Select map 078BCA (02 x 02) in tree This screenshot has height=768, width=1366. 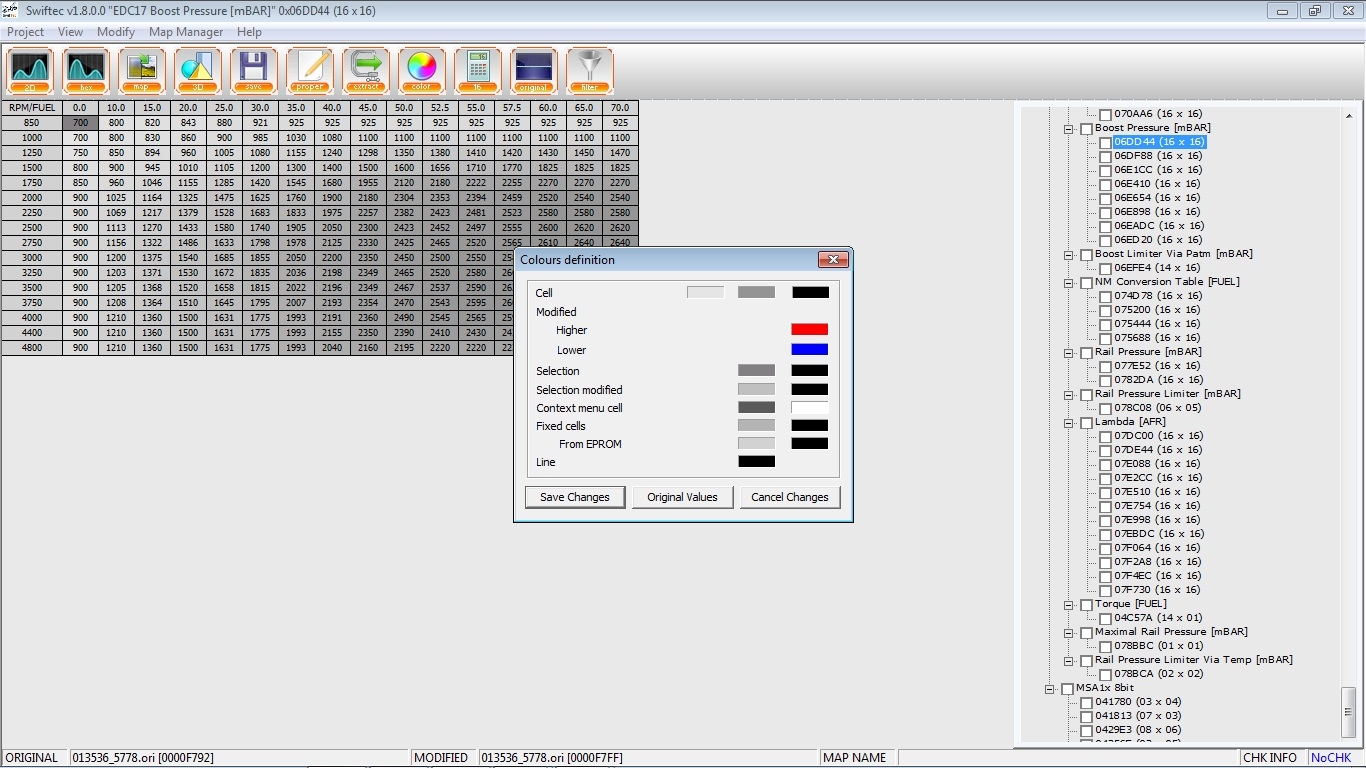click(x=1158, y=674)
